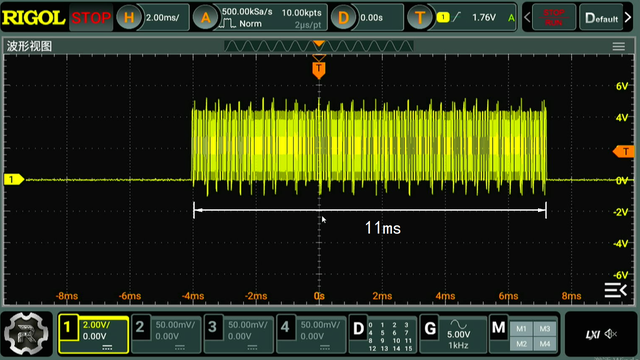Select the trigger level marker on right edge
This screenshot has width=640, height=360.
pyautogui.click(x=624, y=151)
